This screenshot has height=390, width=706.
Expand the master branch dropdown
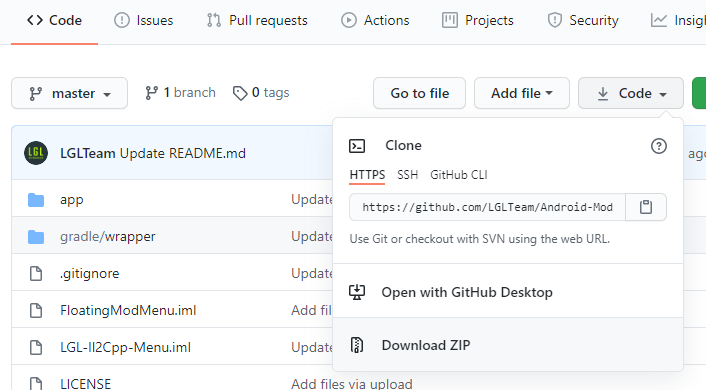point(69,93)
